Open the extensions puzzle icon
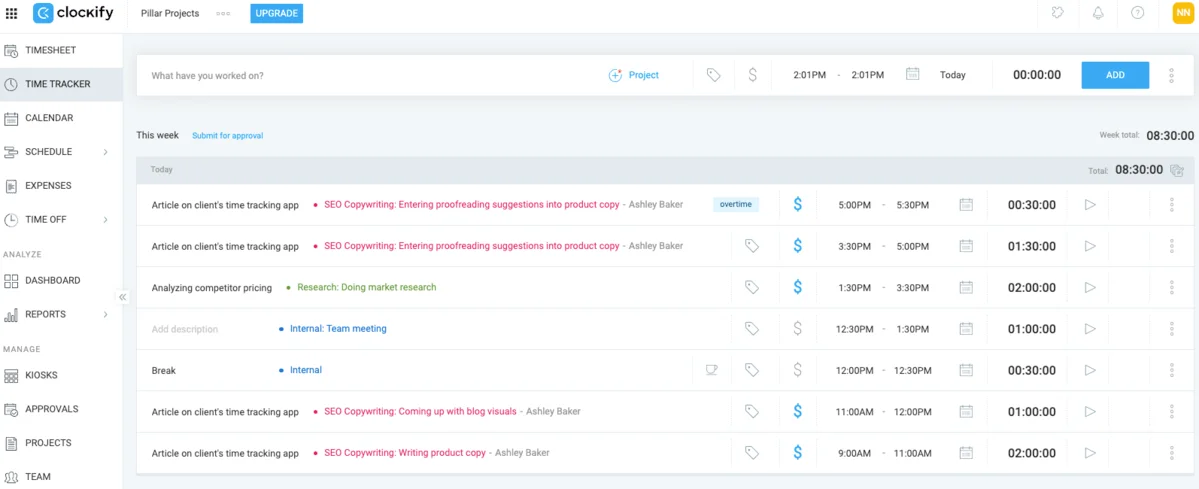 pos(1059,13)
